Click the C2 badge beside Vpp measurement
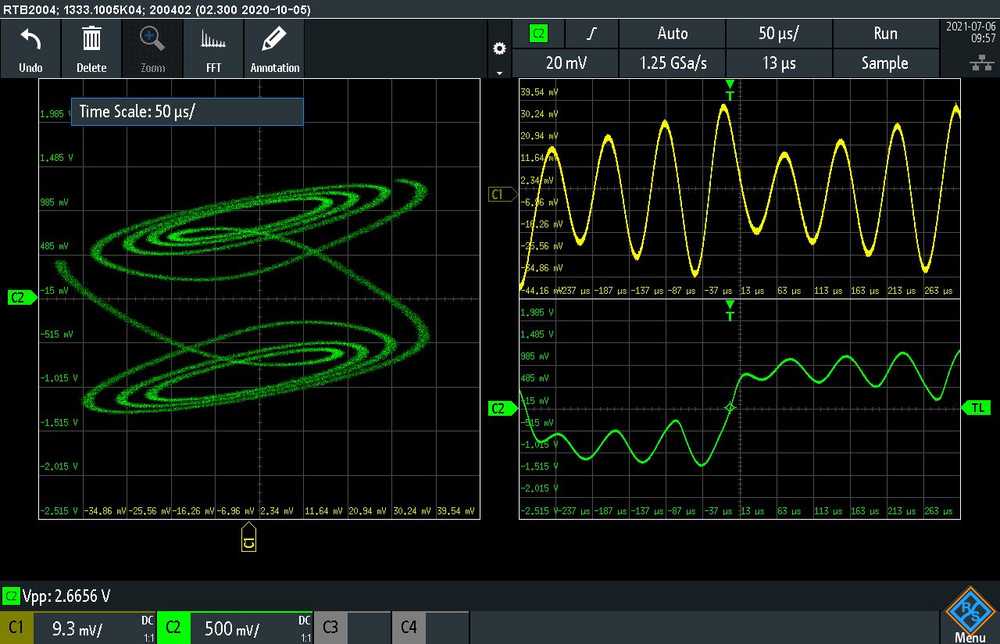The width and height of the screenshot is (1000, 644). pos(11,596)
